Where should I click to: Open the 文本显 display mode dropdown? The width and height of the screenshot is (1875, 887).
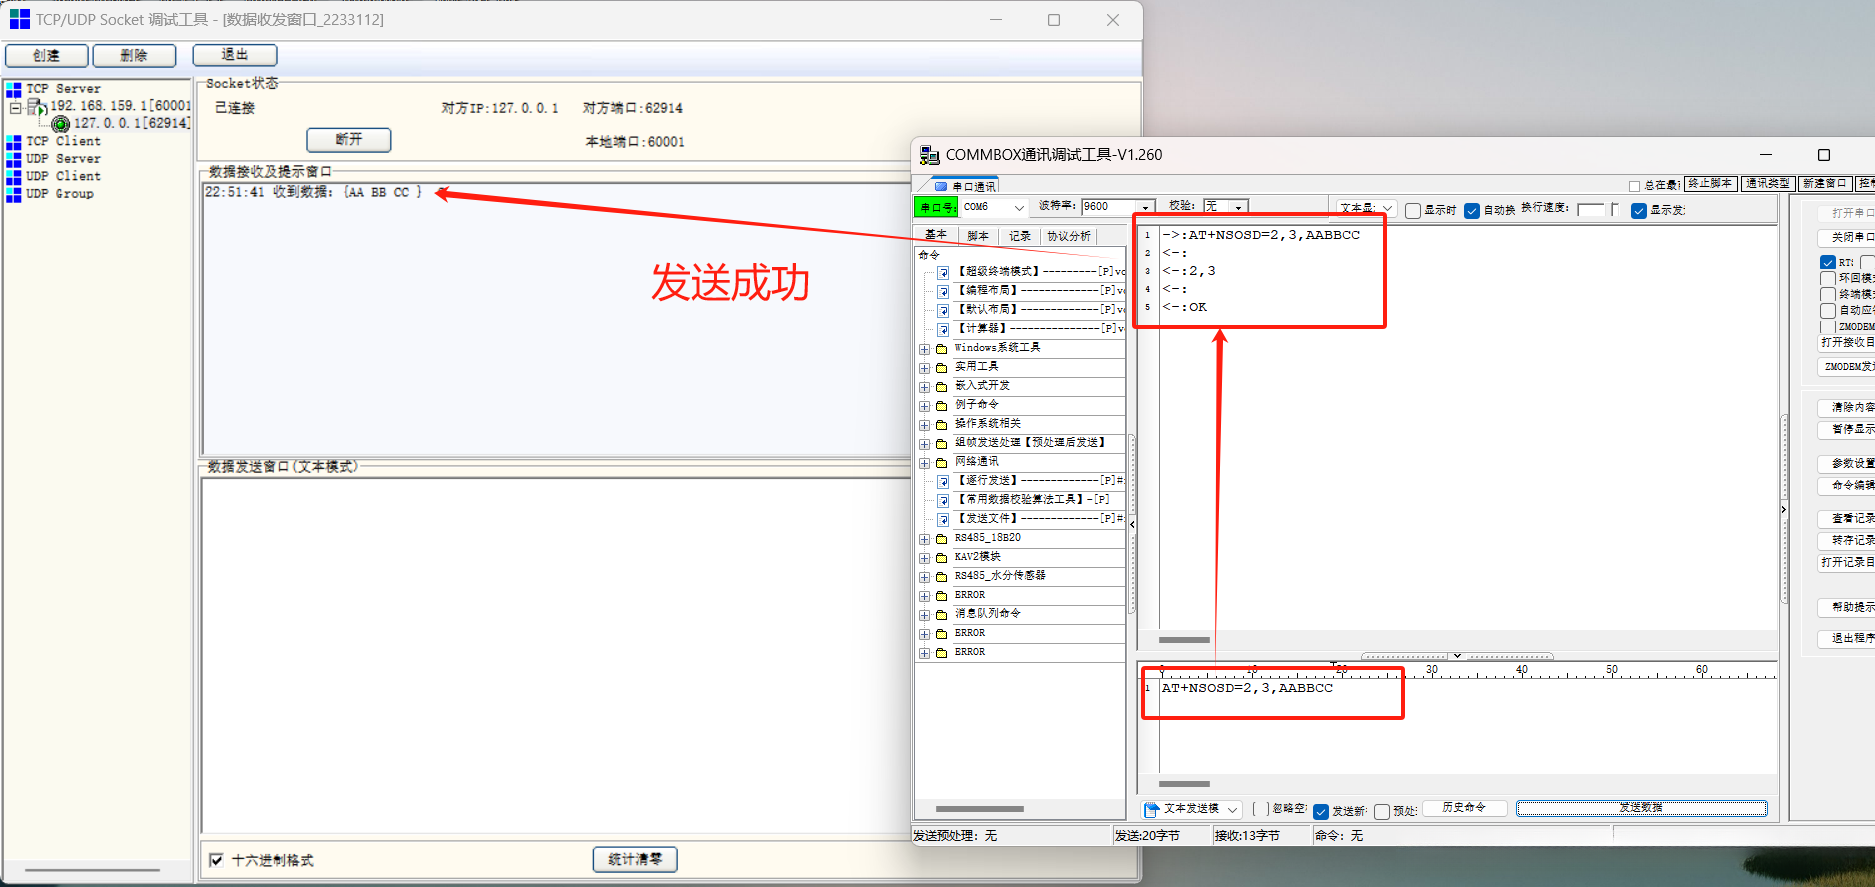(1387, 209)
